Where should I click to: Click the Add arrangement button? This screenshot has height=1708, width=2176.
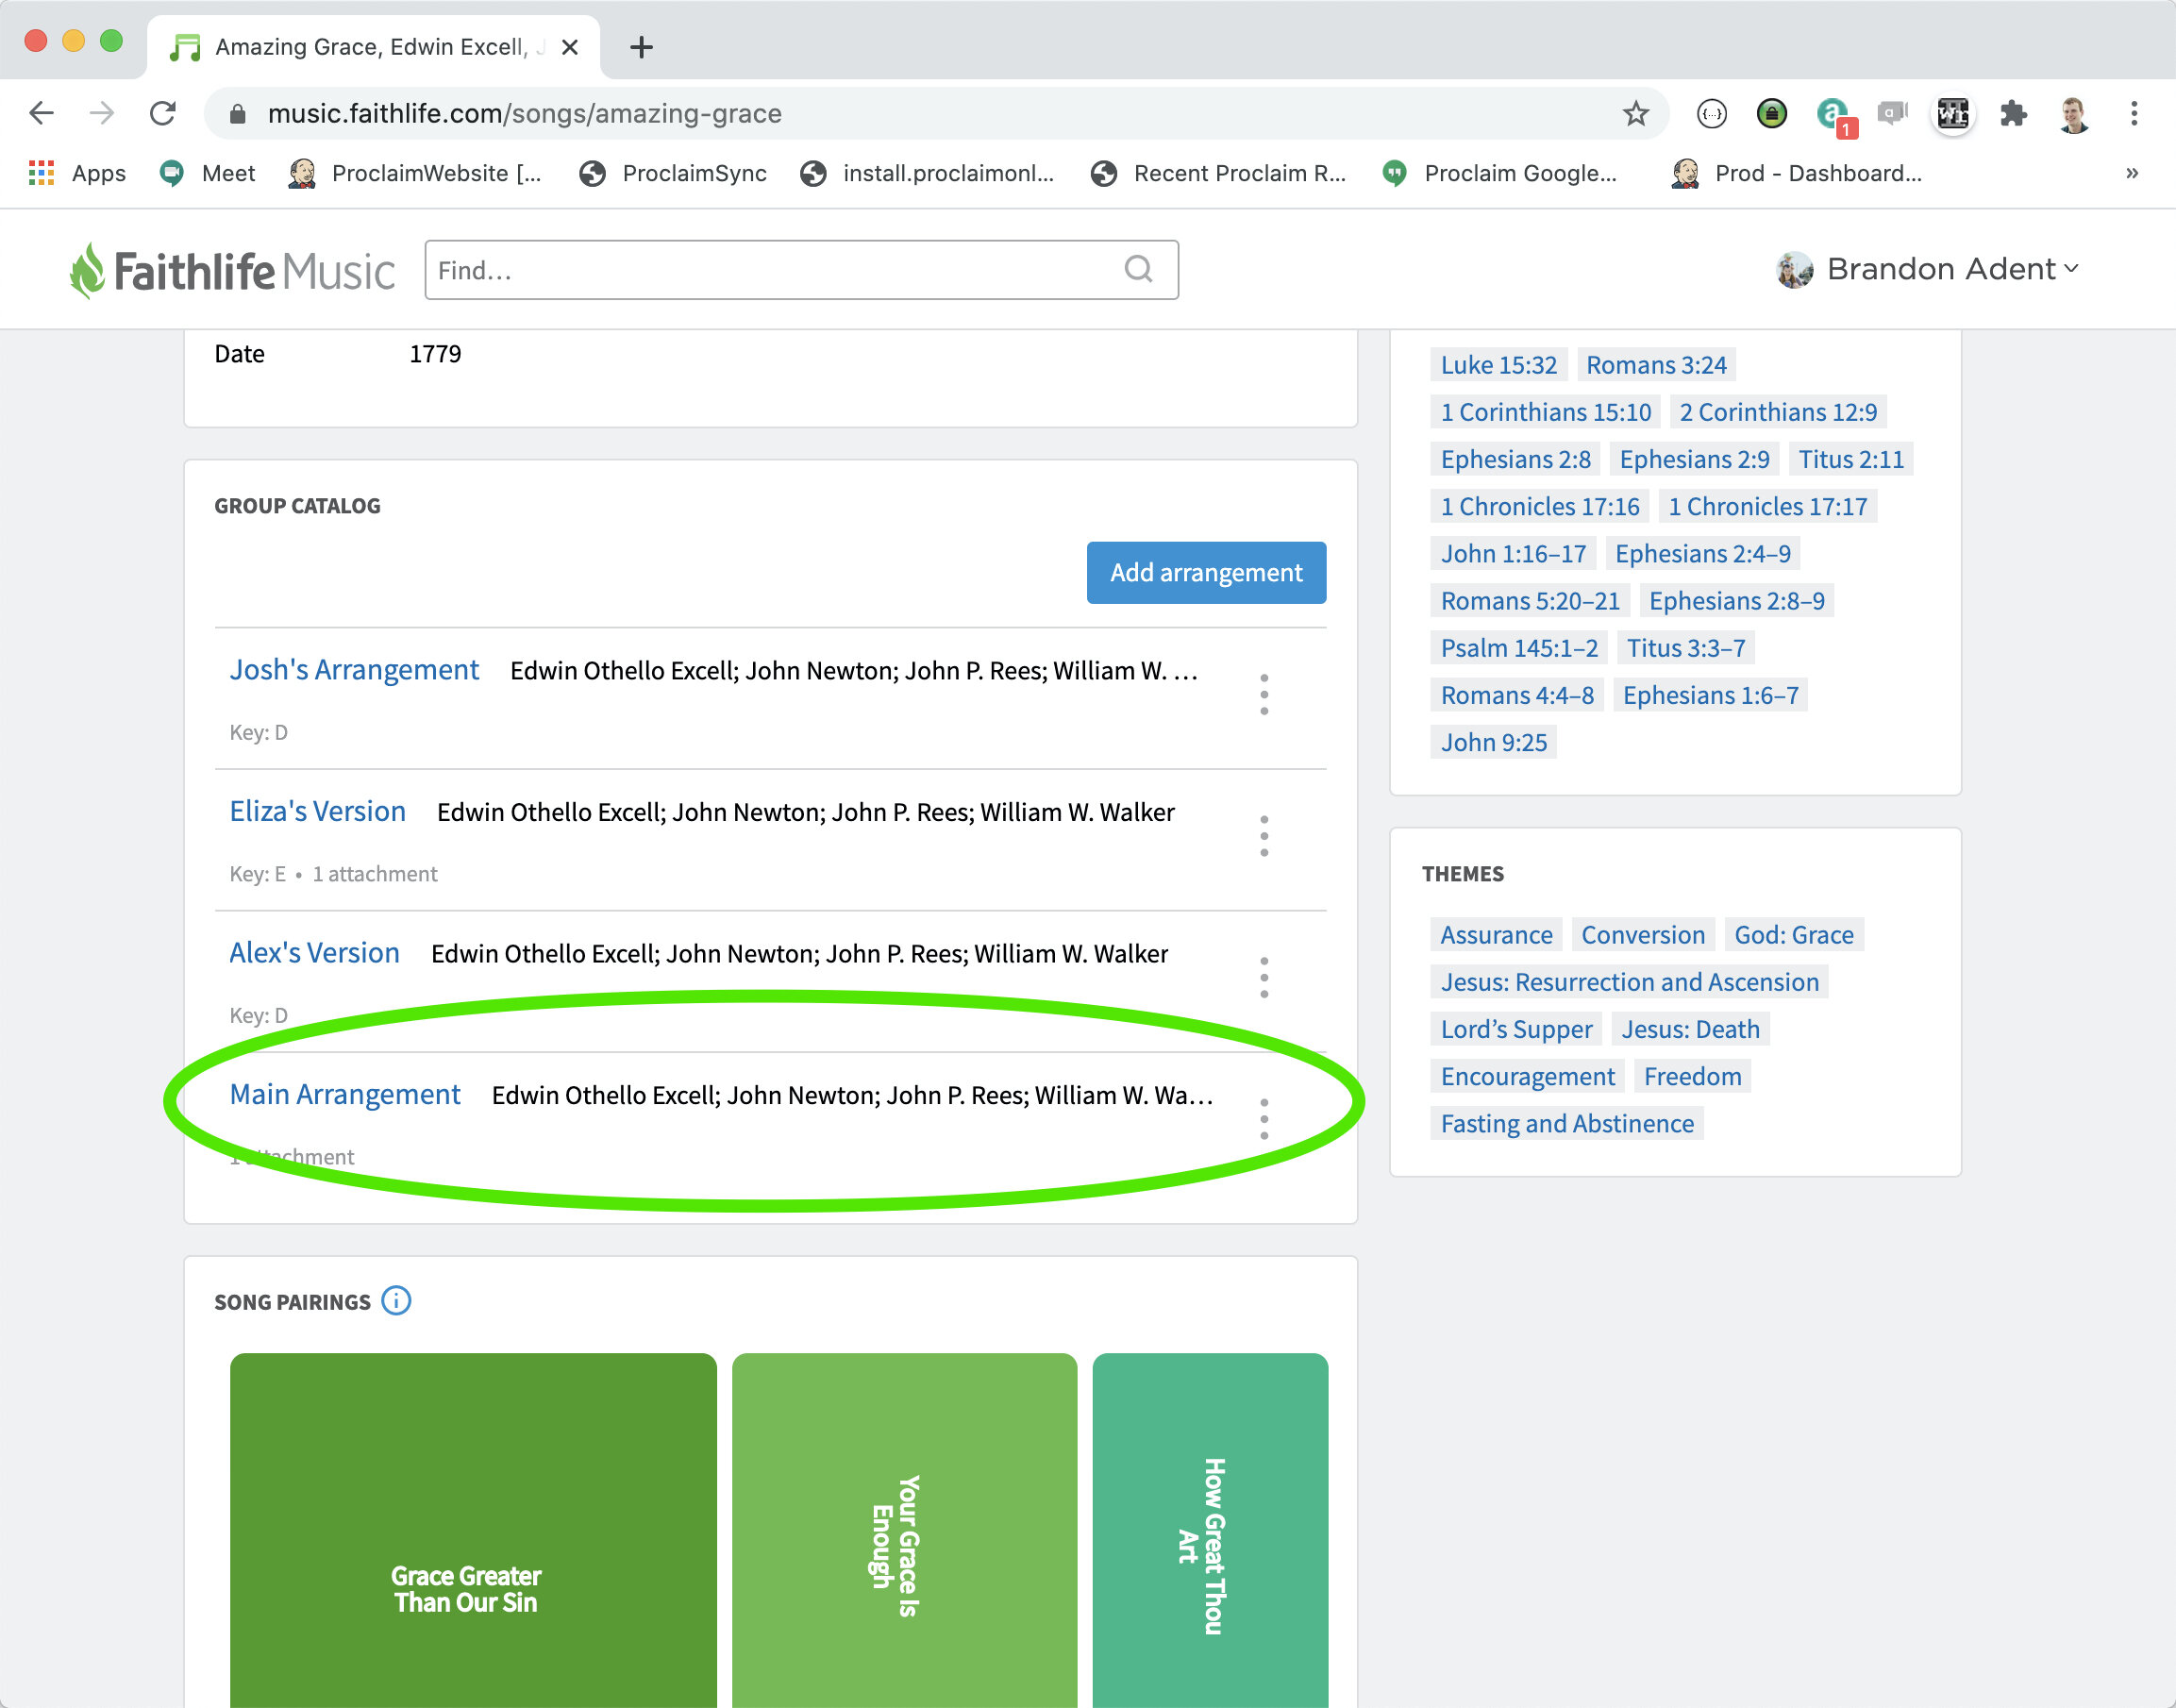click(1206, 573)
